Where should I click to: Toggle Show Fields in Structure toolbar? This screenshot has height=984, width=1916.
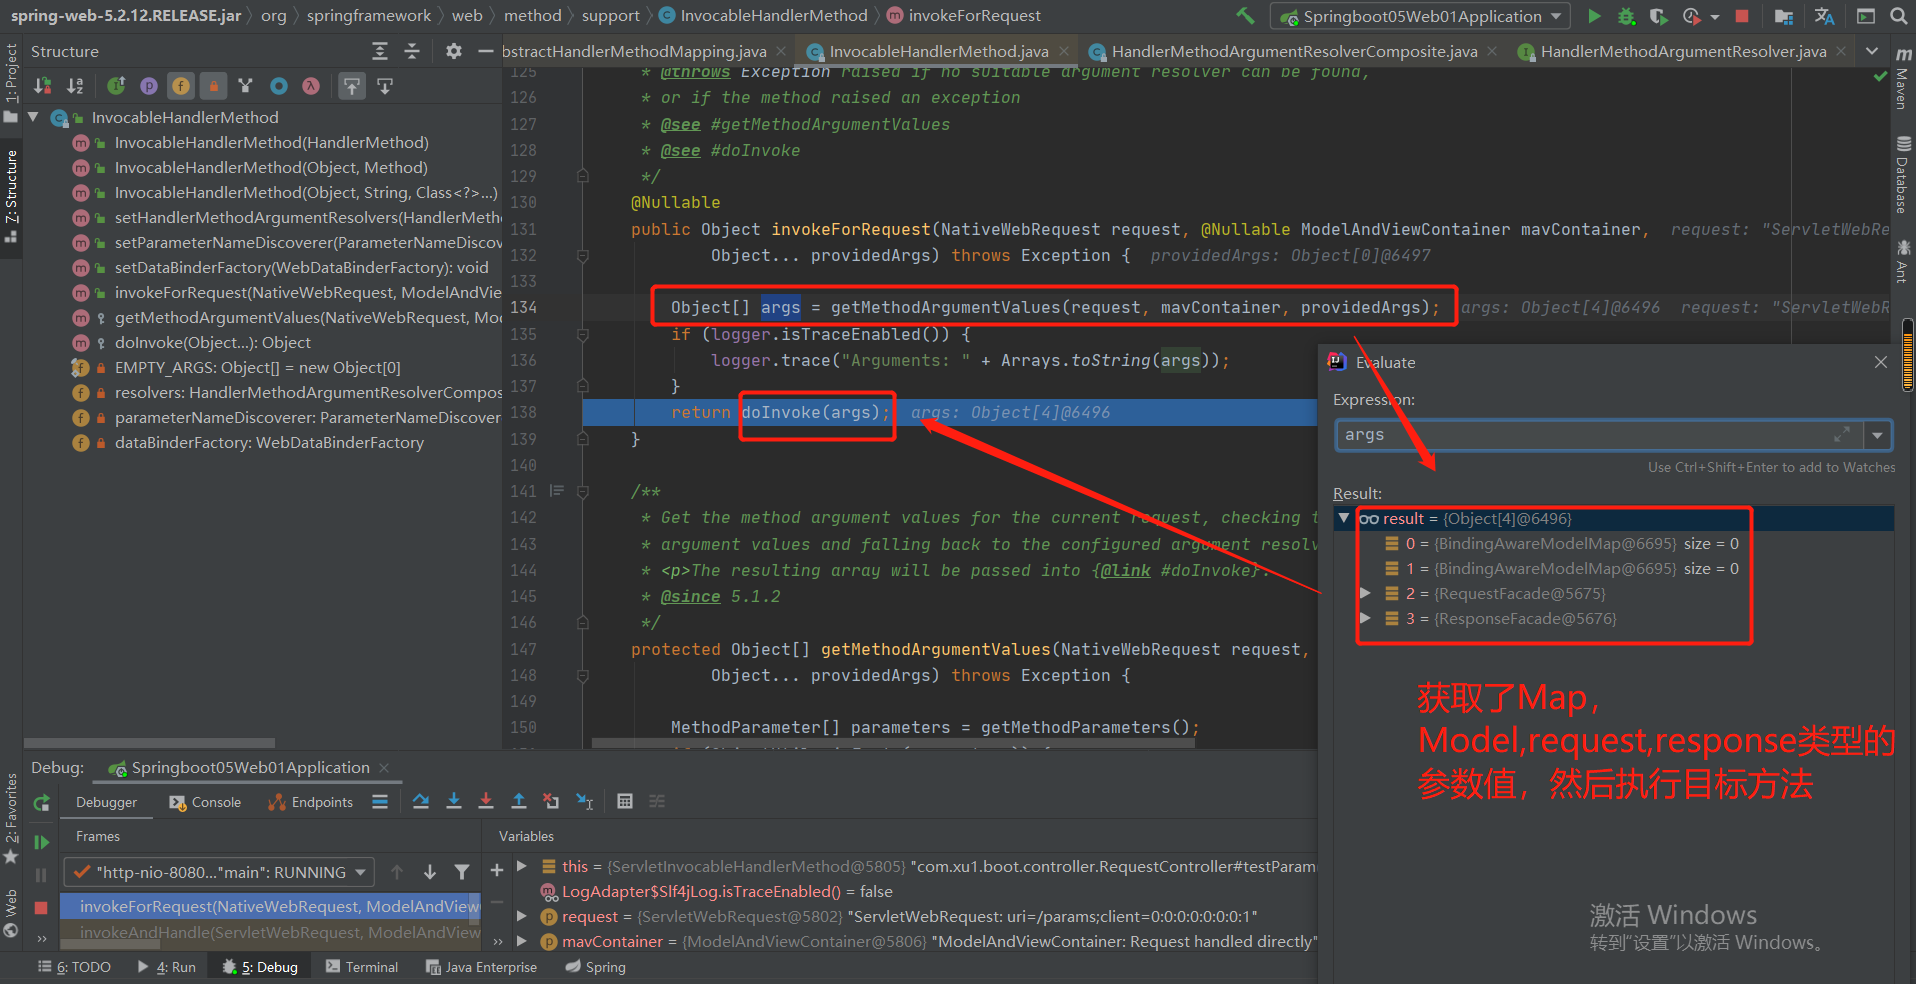click(x=181, y=86)
